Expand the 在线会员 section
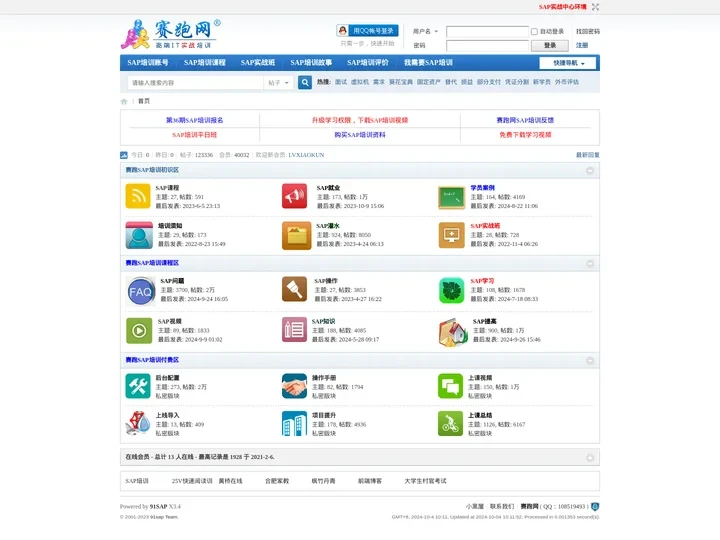720x540 pixels. pyautogui.click(x=590, y=457)
